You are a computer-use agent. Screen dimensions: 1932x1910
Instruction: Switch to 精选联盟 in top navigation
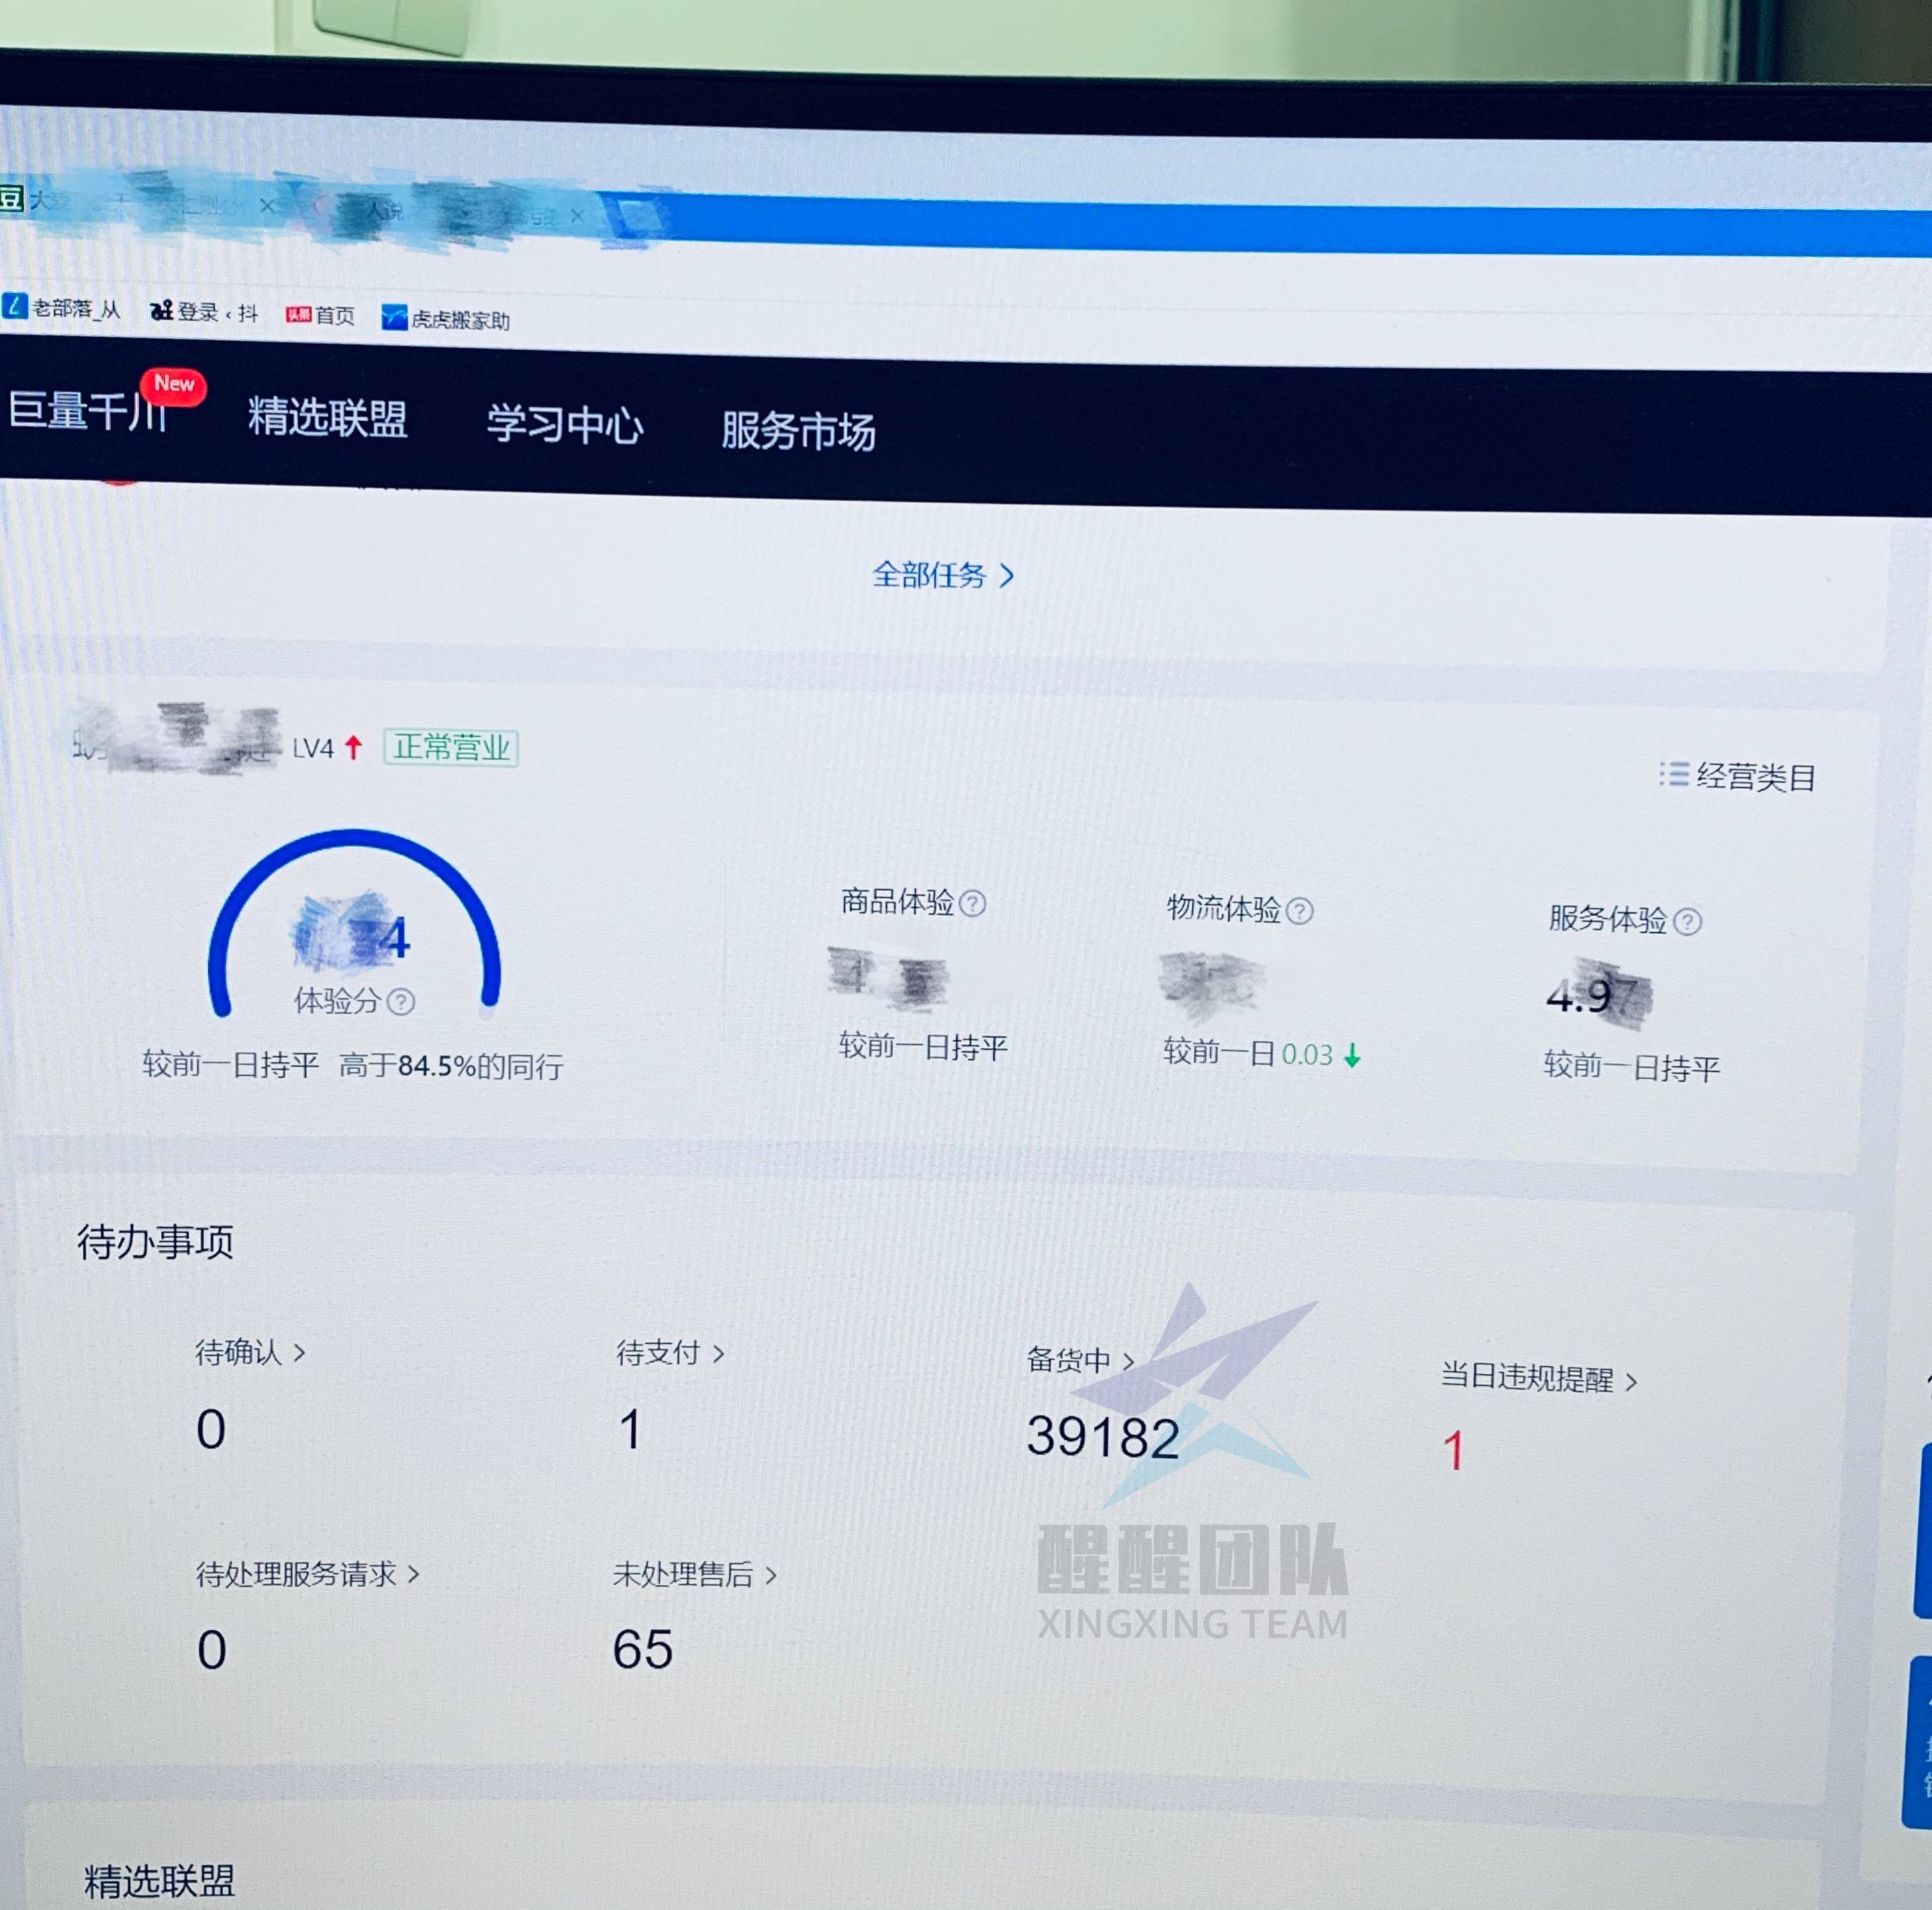327,417
